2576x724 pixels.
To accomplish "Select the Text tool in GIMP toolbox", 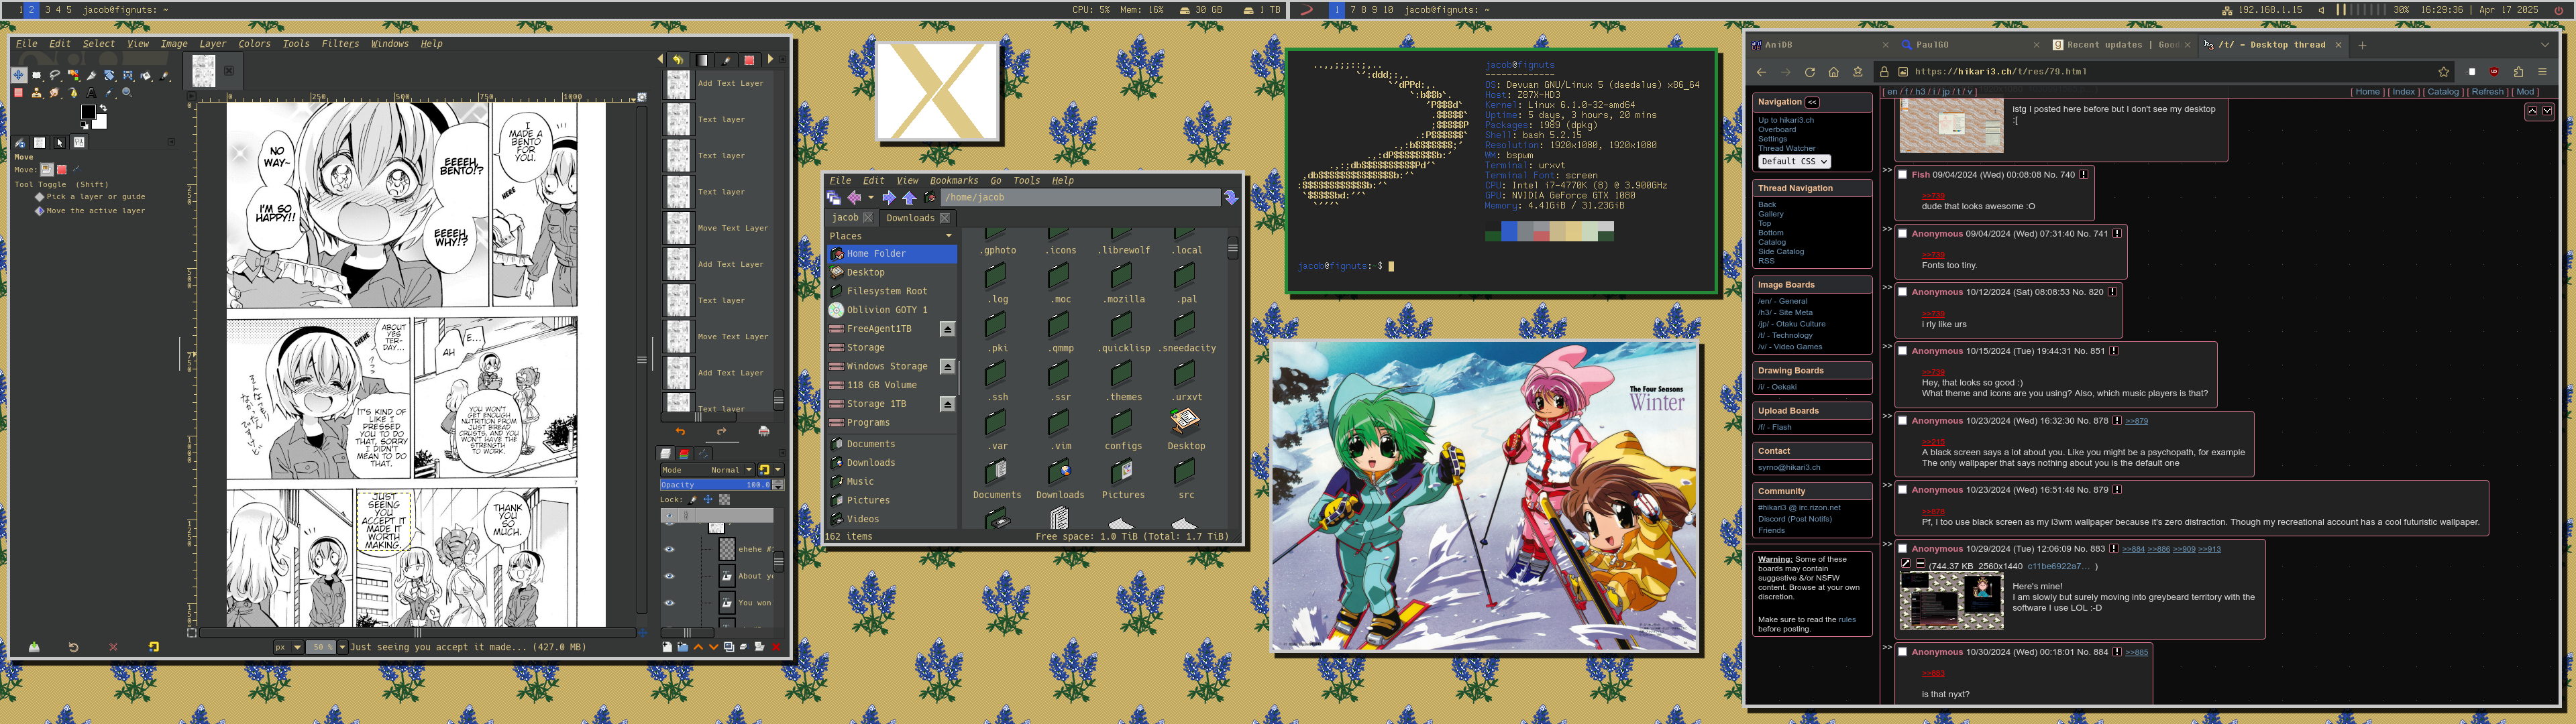I will click(91, 93).
